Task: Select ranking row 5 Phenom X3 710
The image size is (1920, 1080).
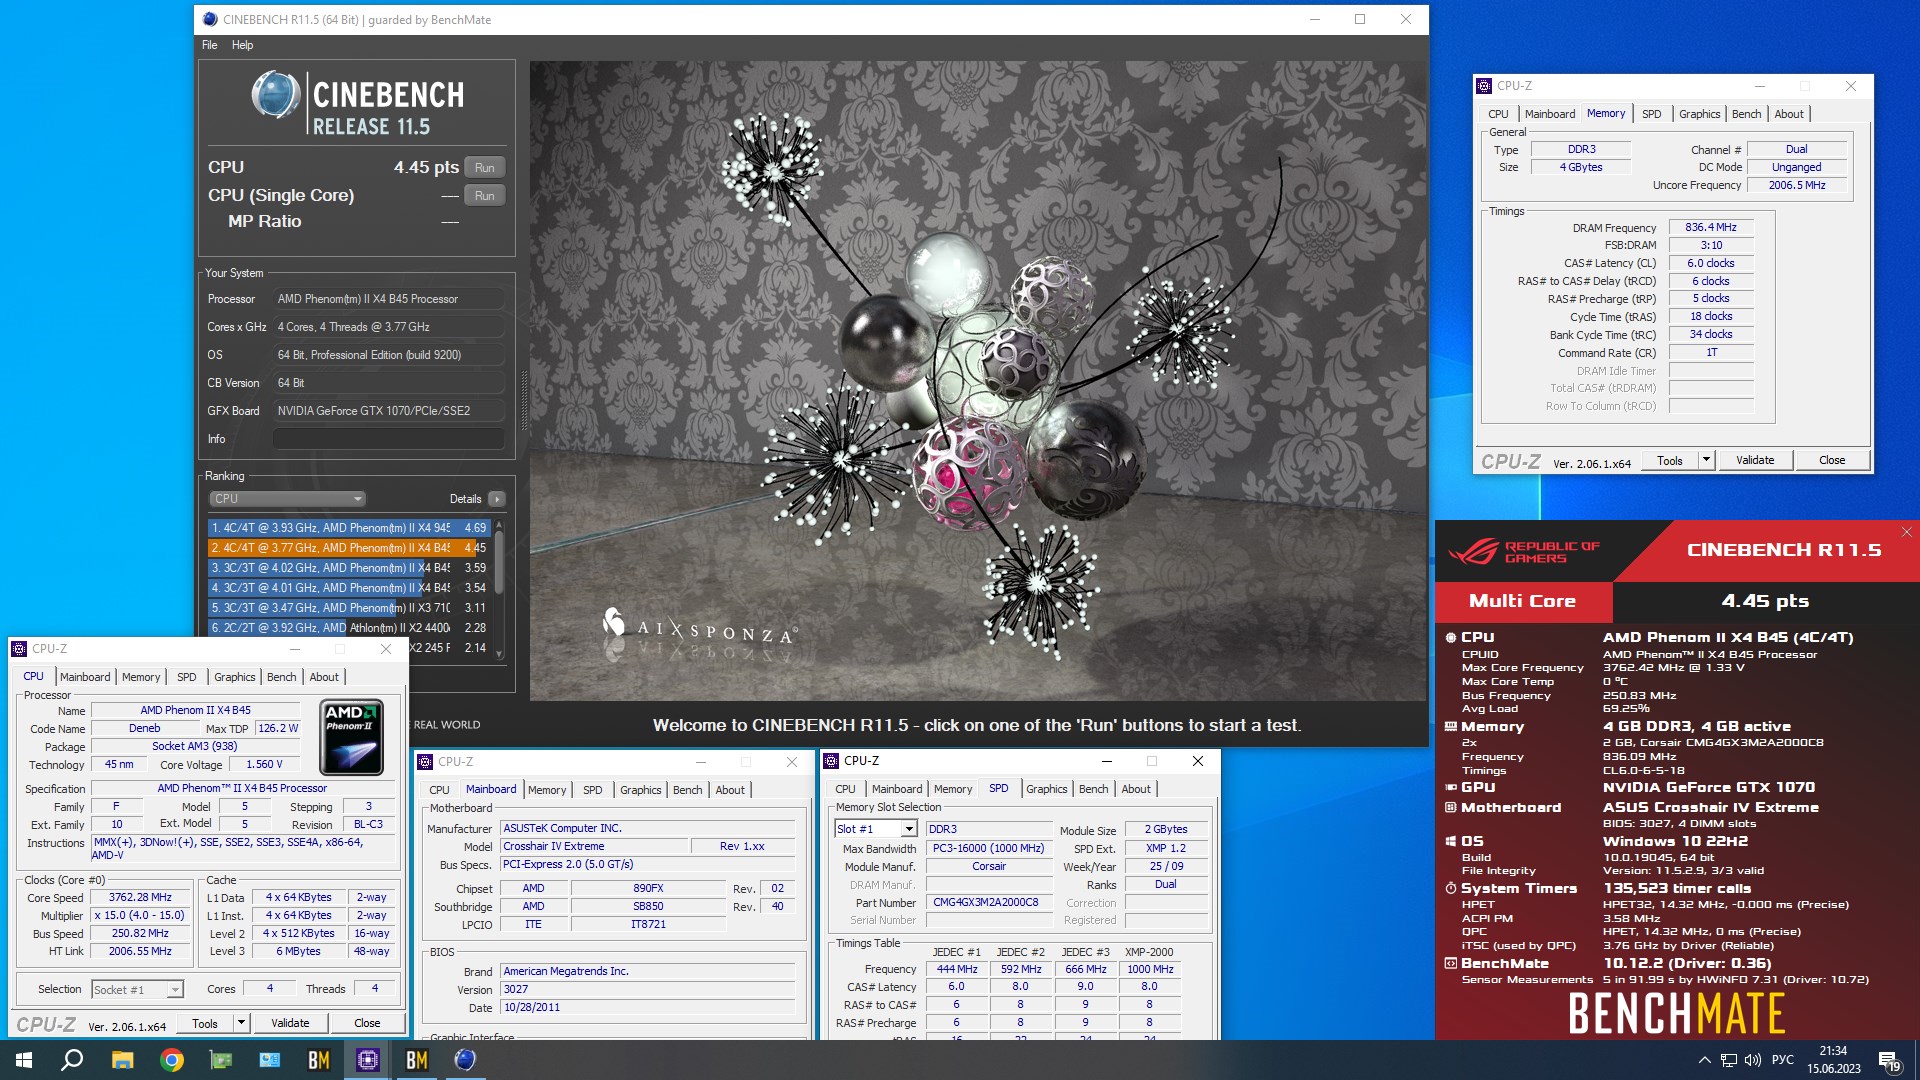Action: pyautogui.click(x=348, y=608)
